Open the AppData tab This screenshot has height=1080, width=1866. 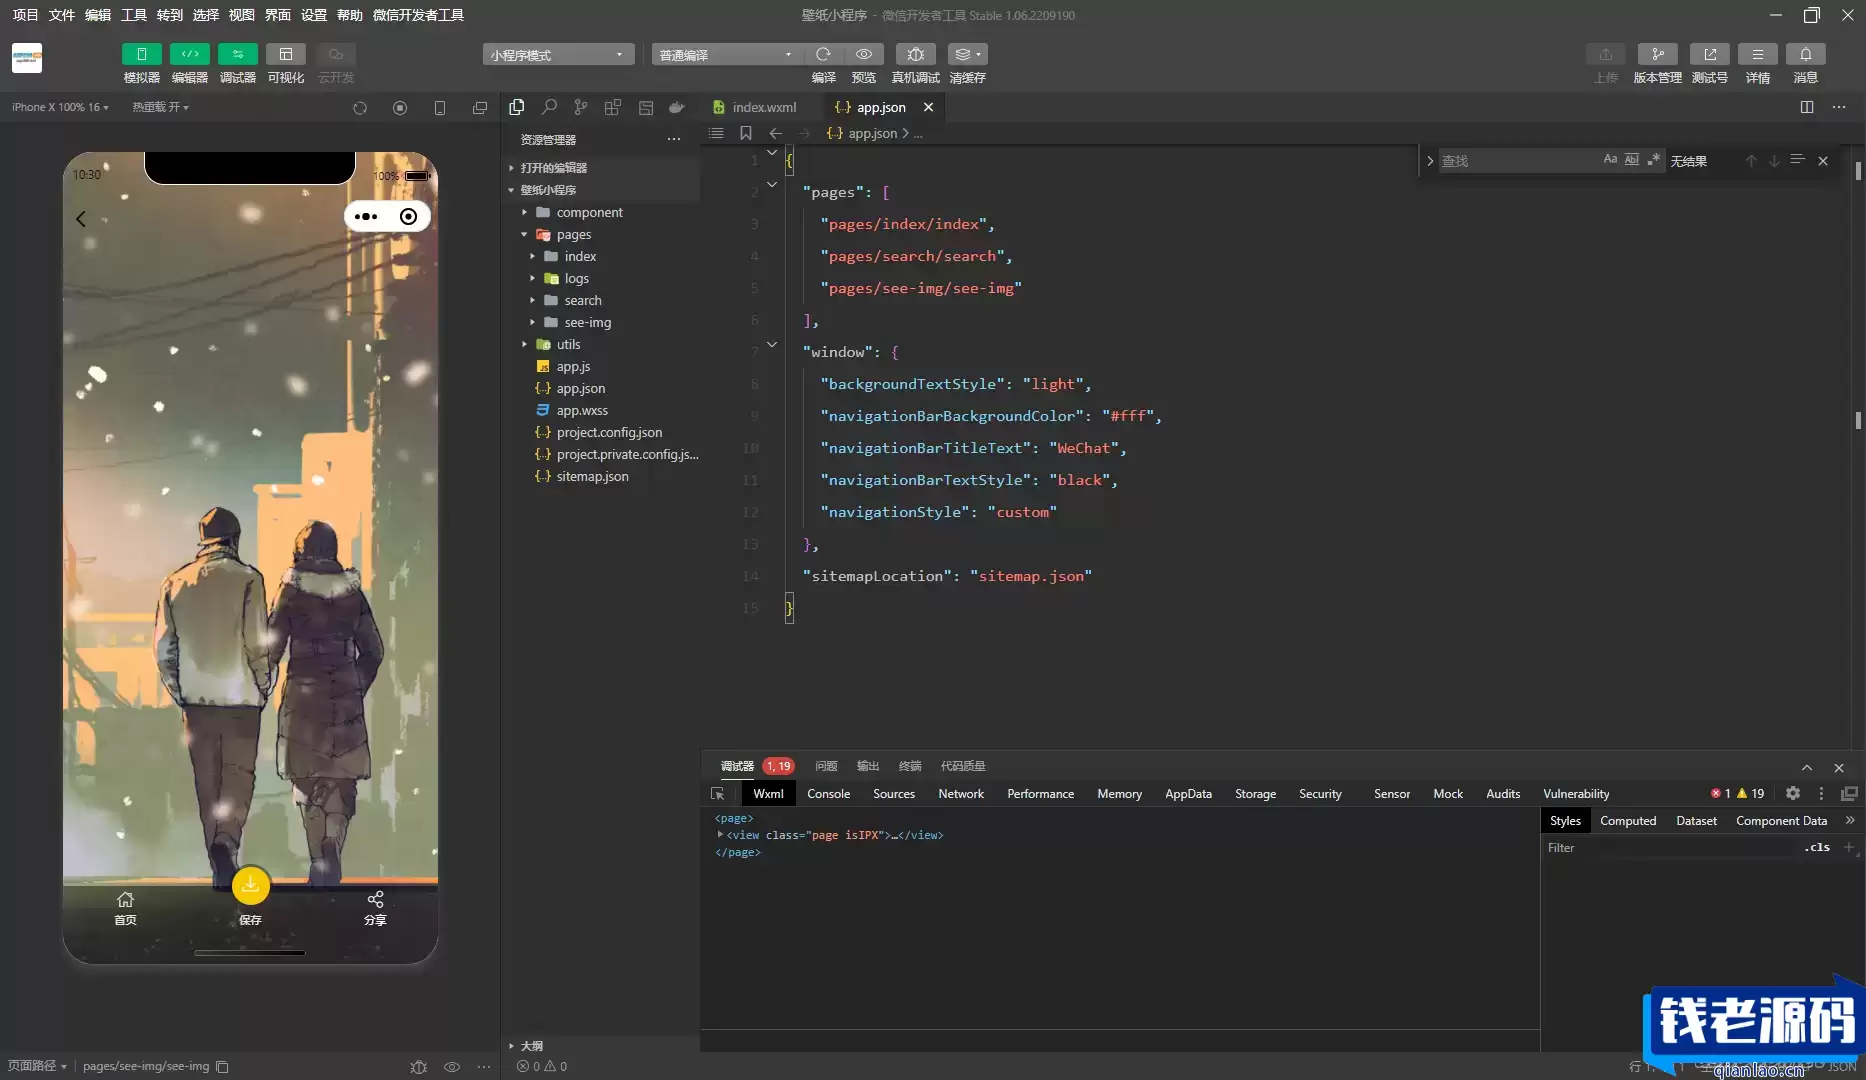tap(1188, 793)
